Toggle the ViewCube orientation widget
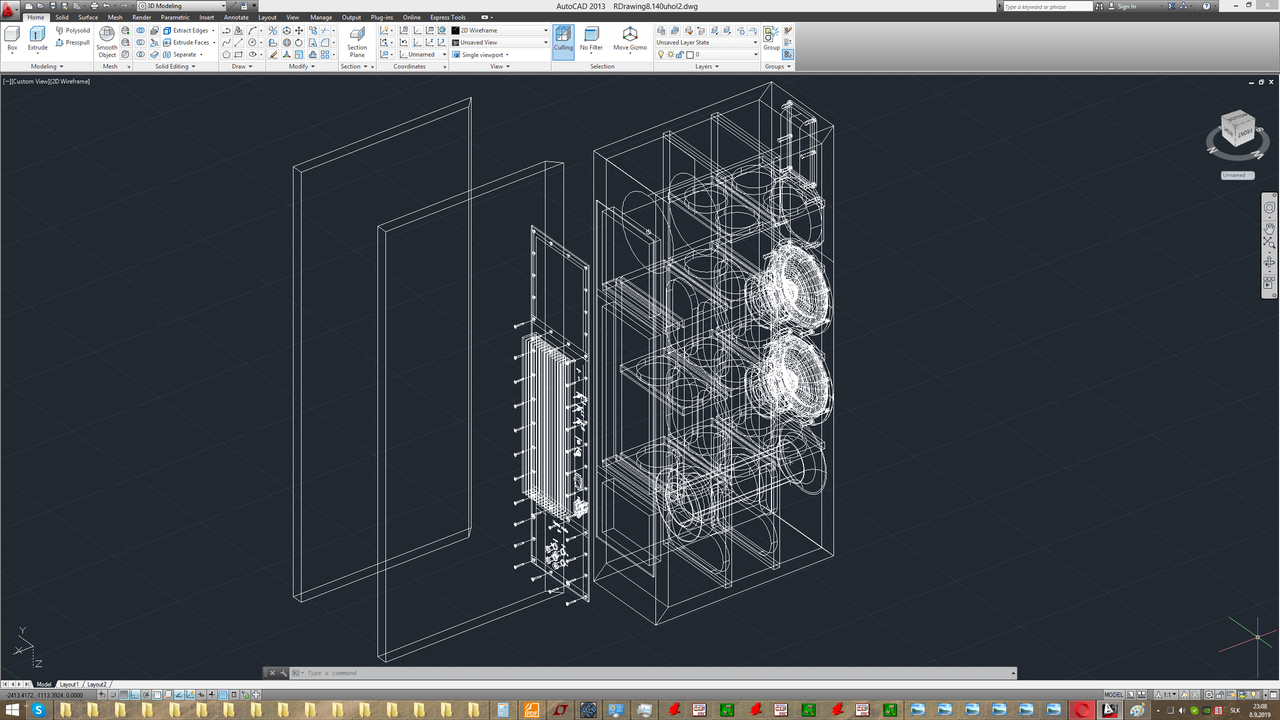 pyautogui.click(x=1238, y=130)
